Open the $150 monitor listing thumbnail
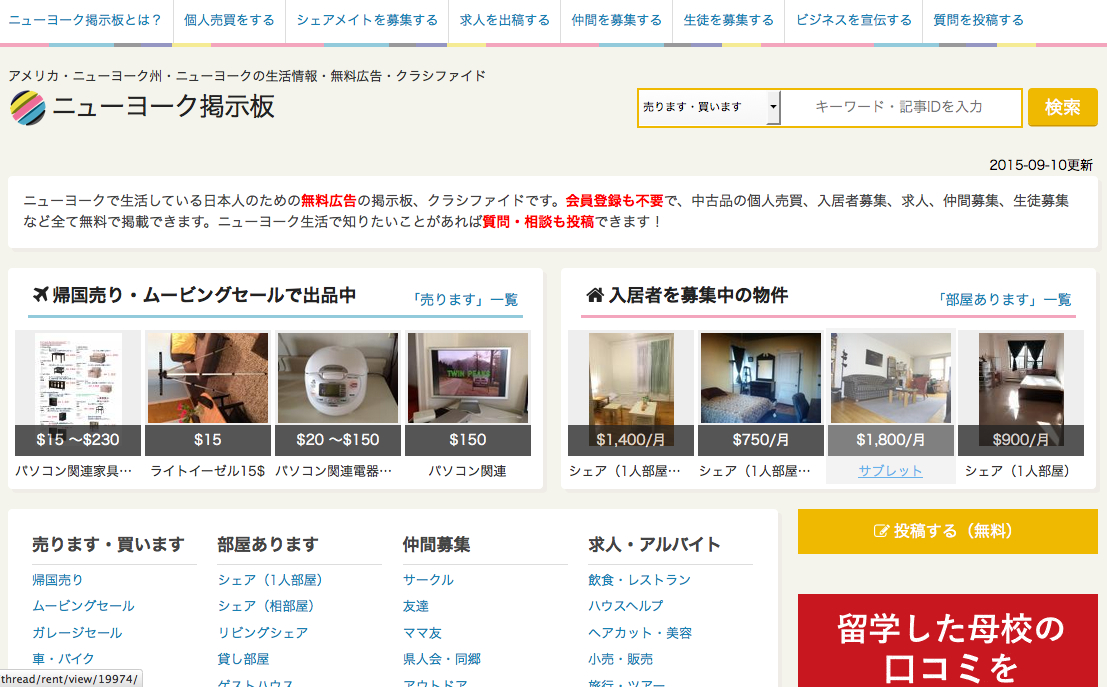This screenshot has height=687, width=1107. 467,393
